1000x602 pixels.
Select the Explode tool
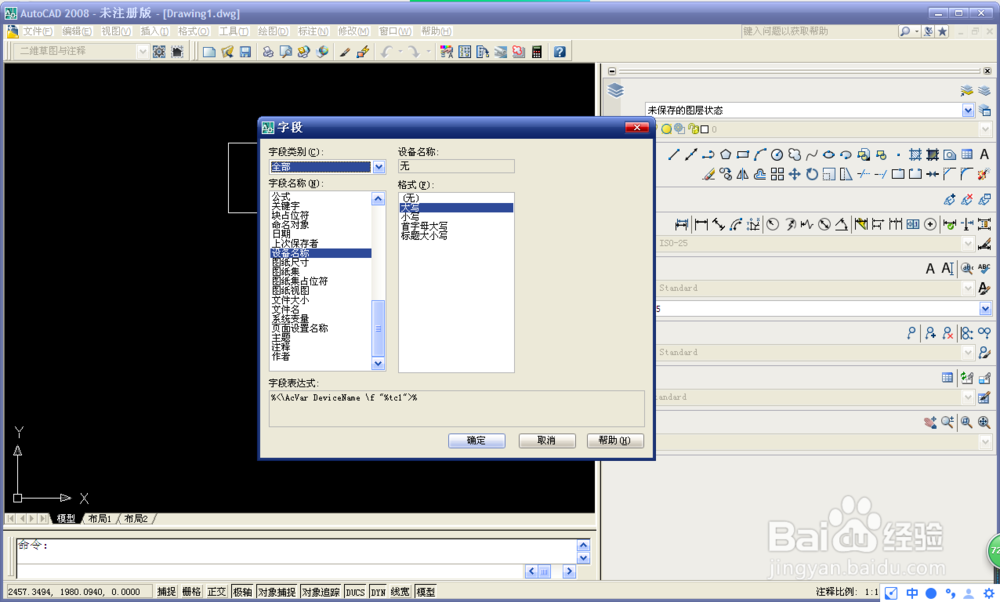point(983,174)
